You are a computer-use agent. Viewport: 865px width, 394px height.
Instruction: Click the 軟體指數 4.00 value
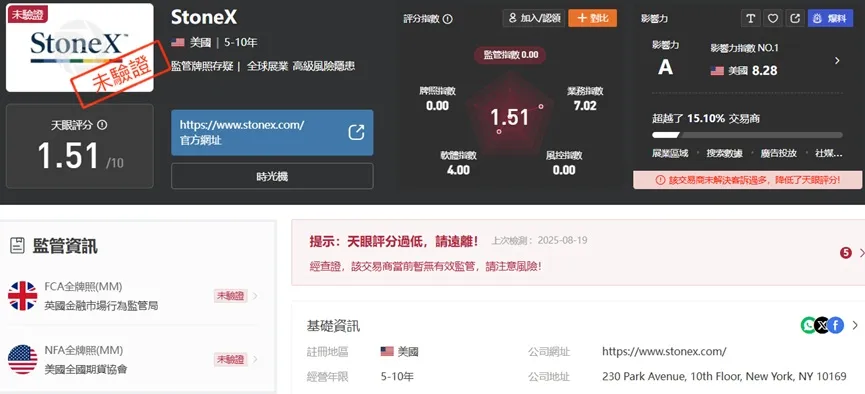pos(458,170)
